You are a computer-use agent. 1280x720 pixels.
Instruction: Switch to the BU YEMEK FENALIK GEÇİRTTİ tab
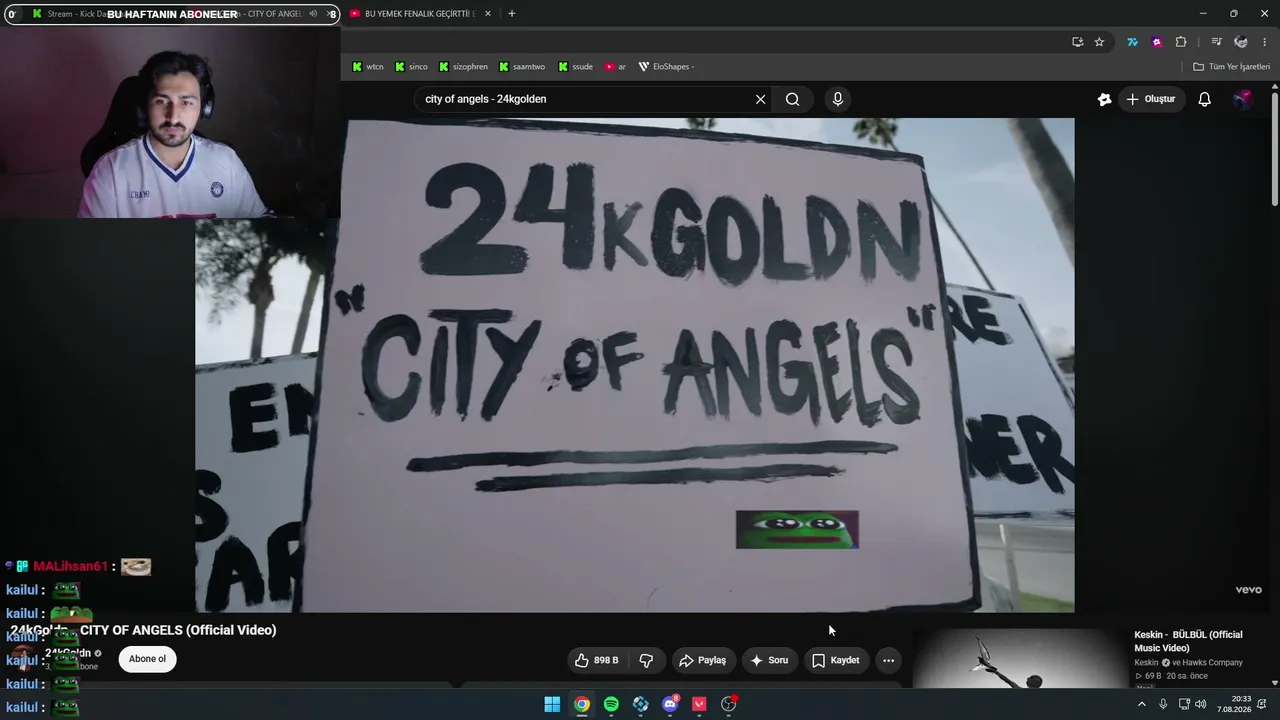[419, 14]
